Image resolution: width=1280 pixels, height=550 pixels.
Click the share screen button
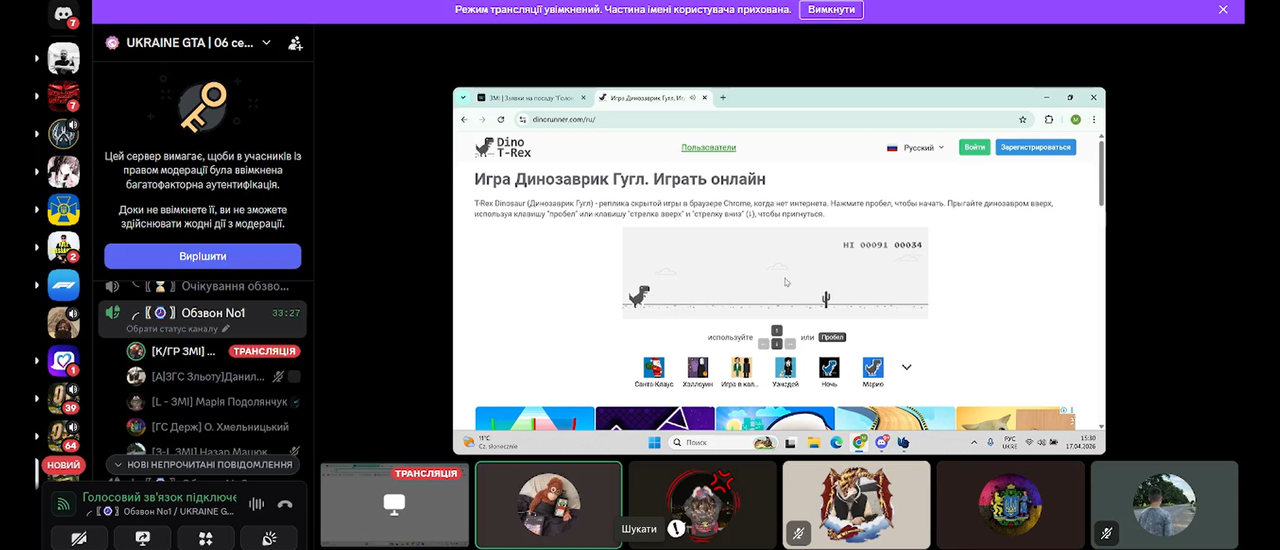141,538
